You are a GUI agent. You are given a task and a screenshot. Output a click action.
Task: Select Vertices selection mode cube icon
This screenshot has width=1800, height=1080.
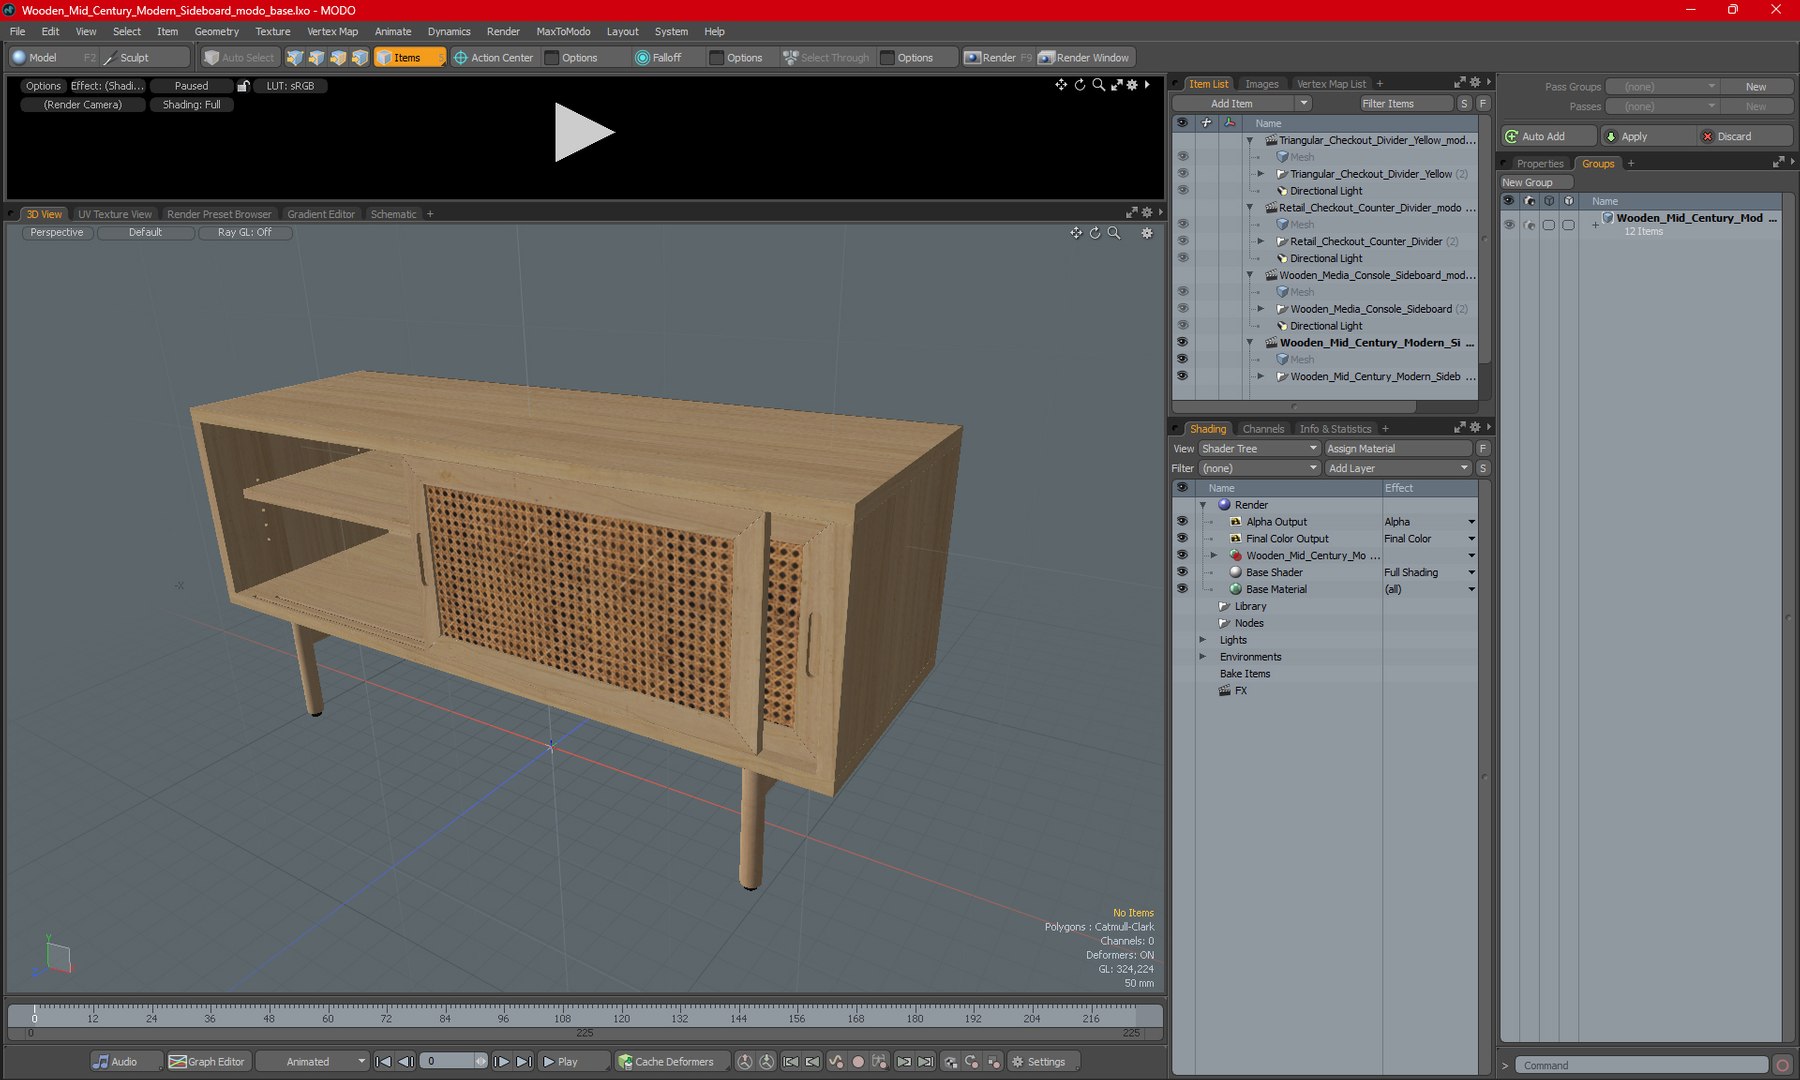[294, 58]
